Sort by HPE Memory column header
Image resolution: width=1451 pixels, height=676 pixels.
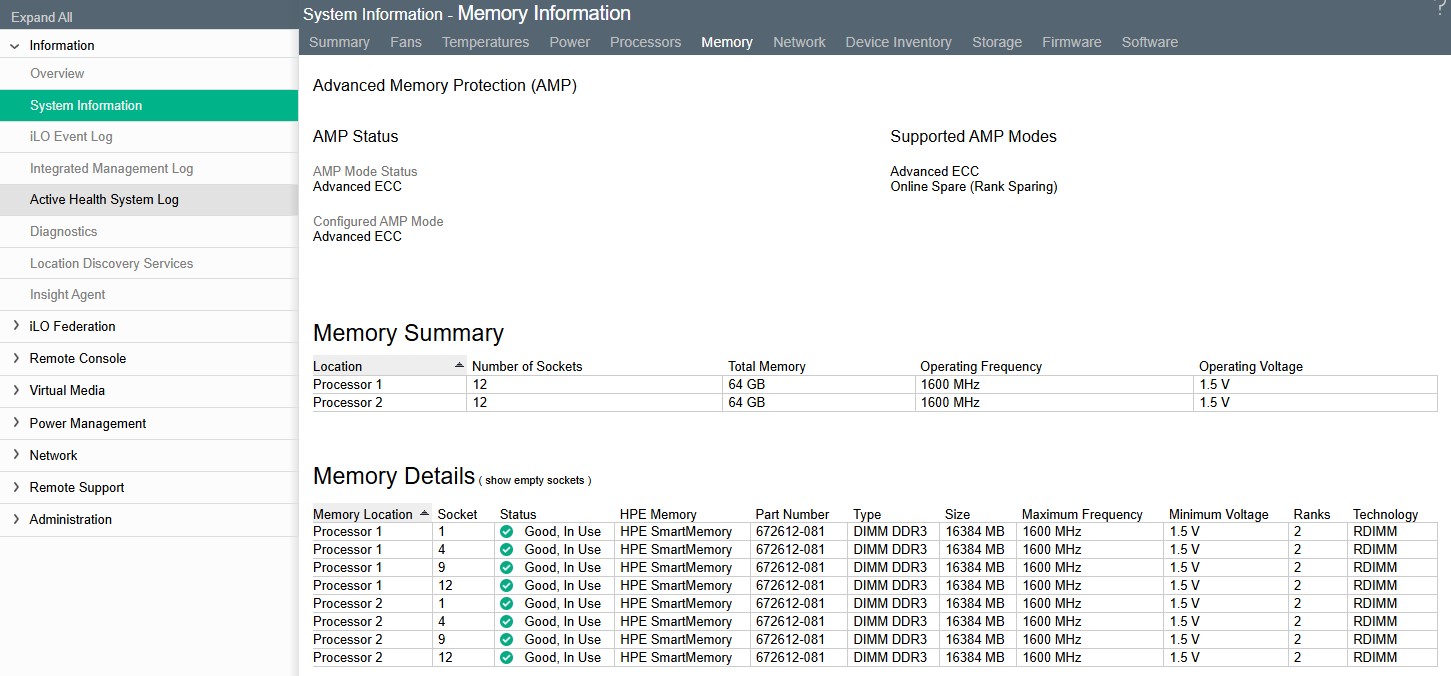point(658,514)
